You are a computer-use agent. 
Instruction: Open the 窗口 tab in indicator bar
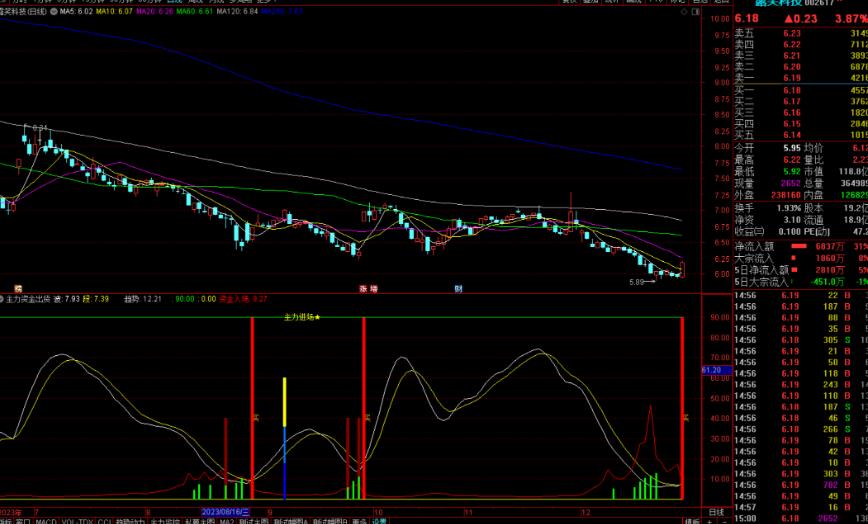click(23, 521)
